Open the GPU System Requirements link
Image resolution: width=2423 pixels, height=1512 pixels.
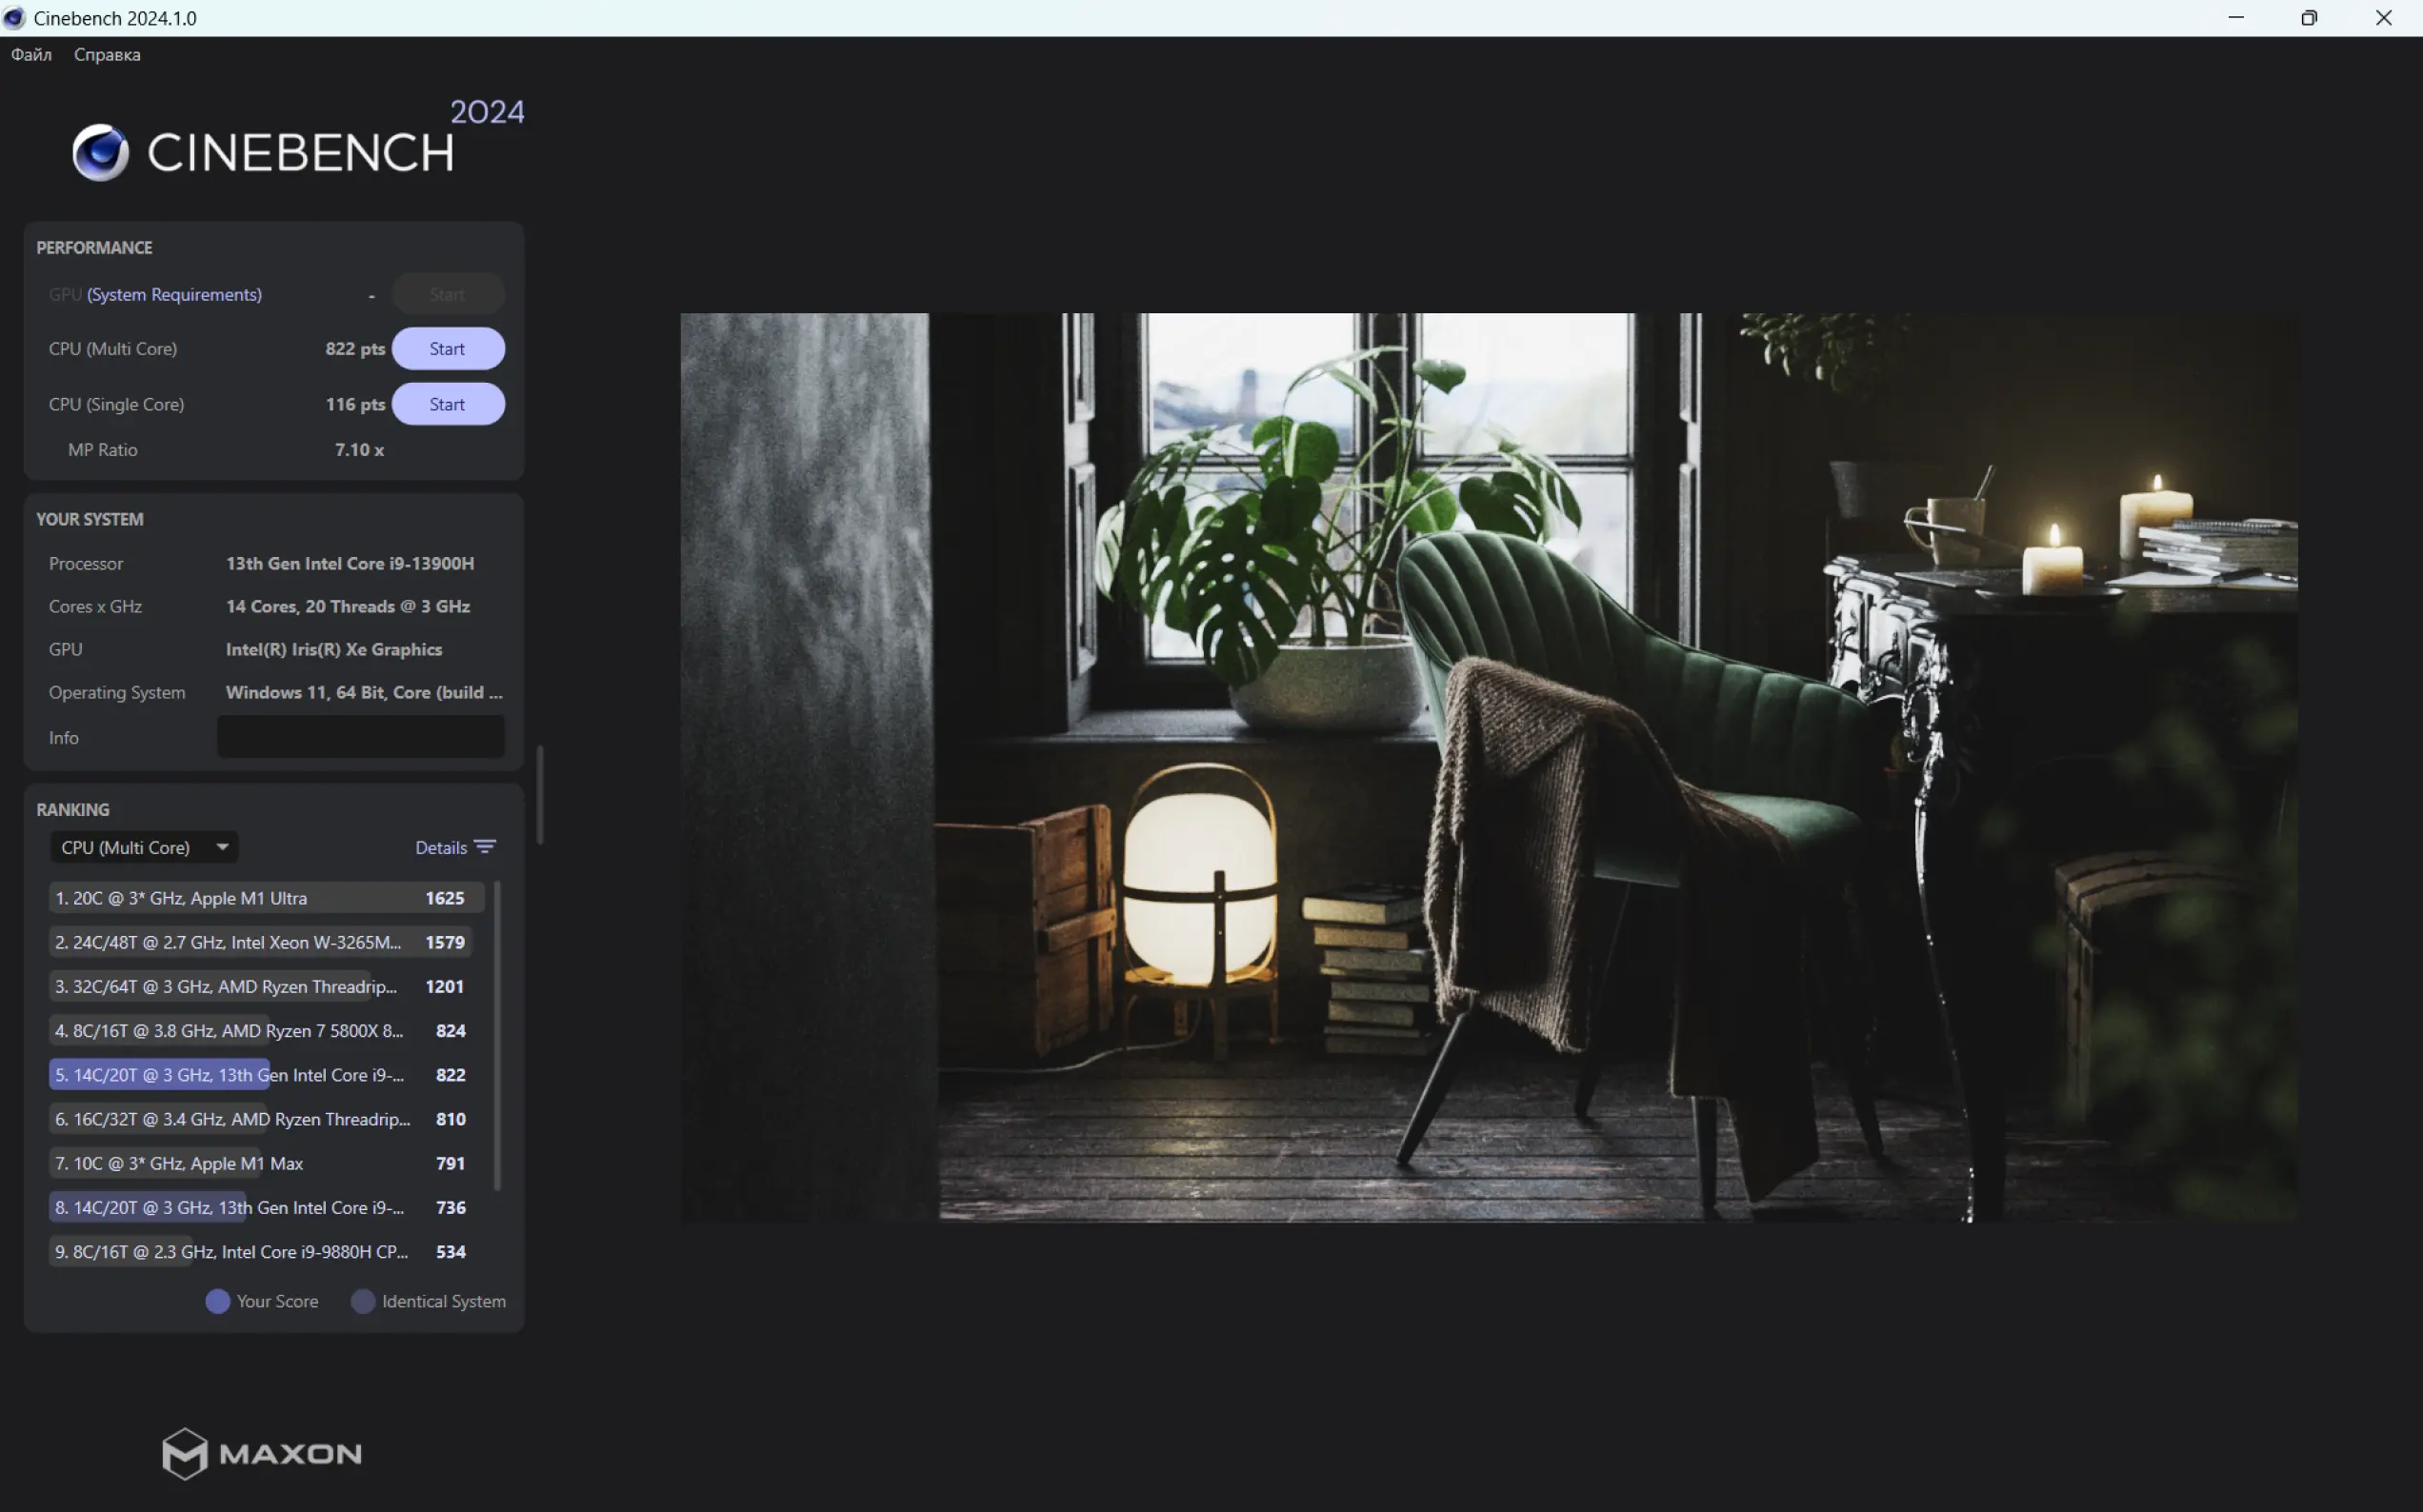pos(174,294)
